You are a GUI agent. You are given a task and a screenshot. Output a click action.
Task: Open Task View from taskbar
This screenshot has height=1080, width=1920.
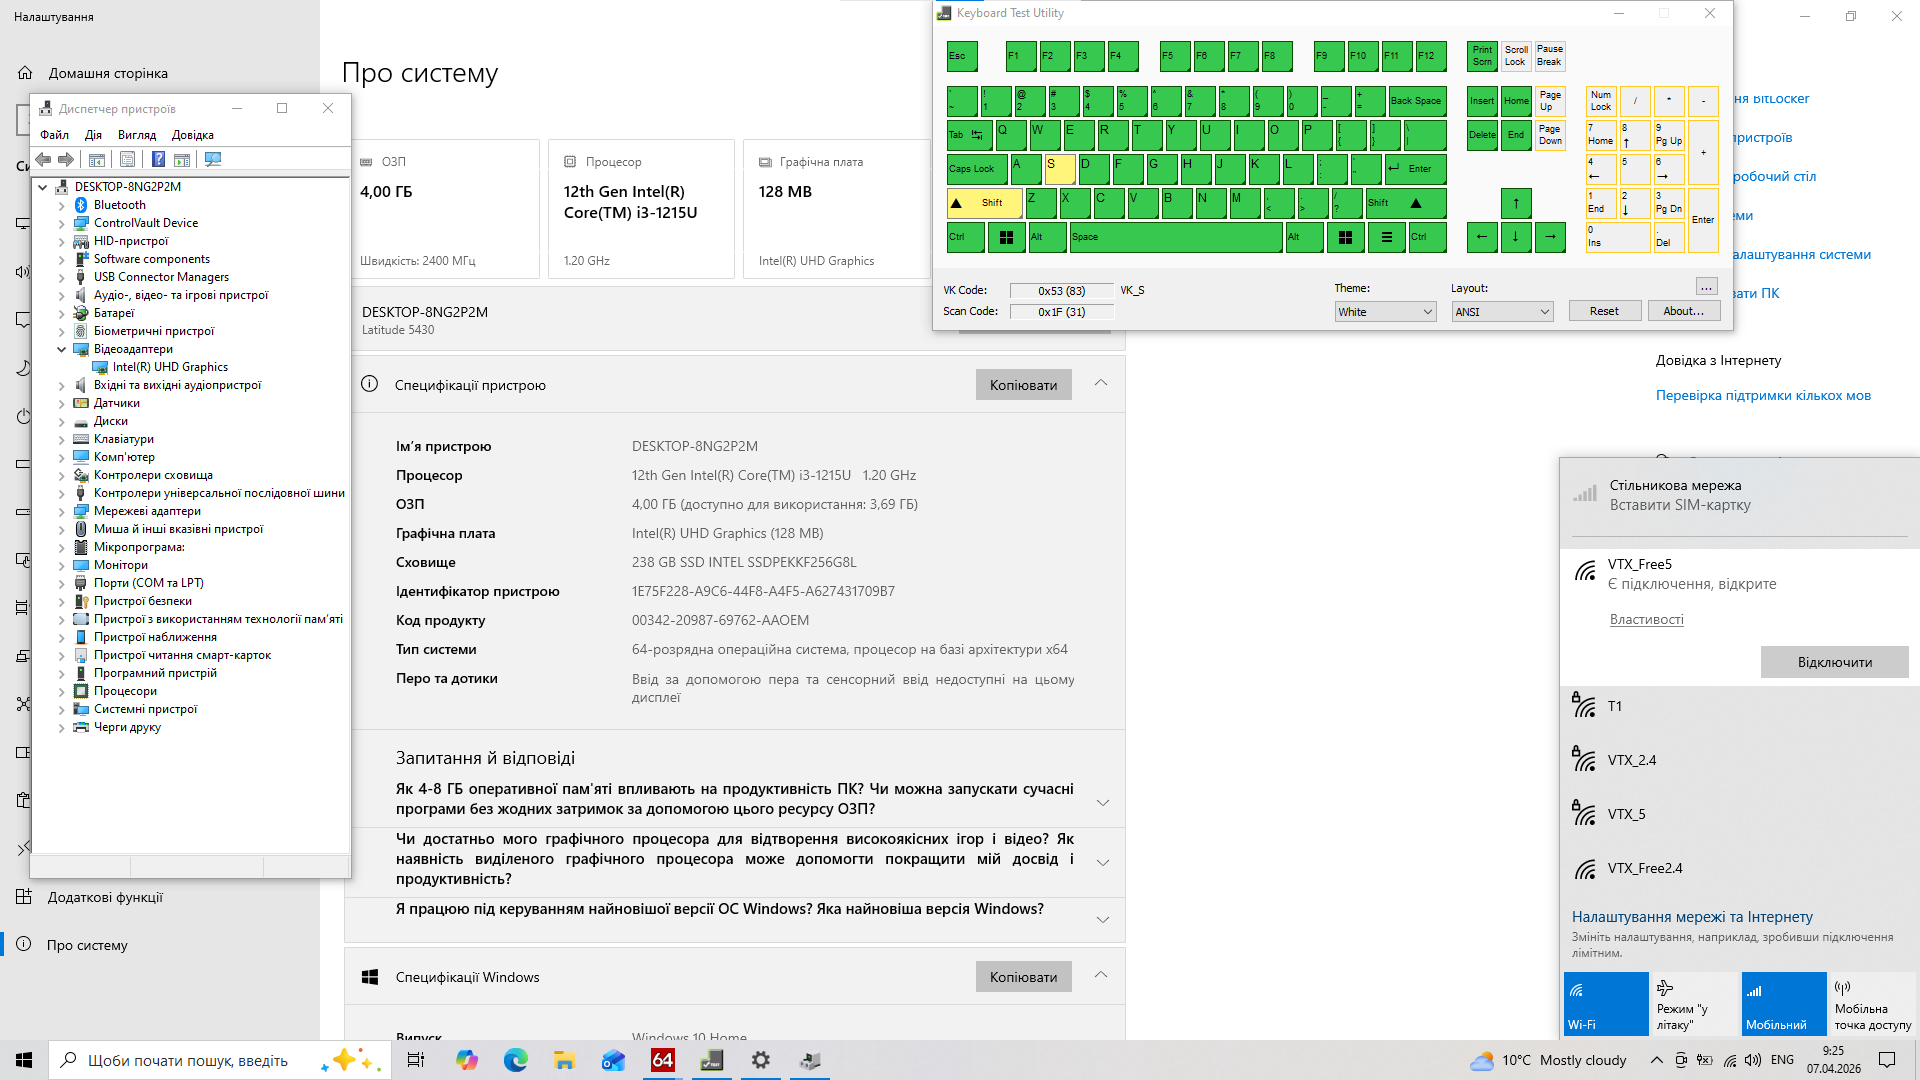pos(416,1060)
